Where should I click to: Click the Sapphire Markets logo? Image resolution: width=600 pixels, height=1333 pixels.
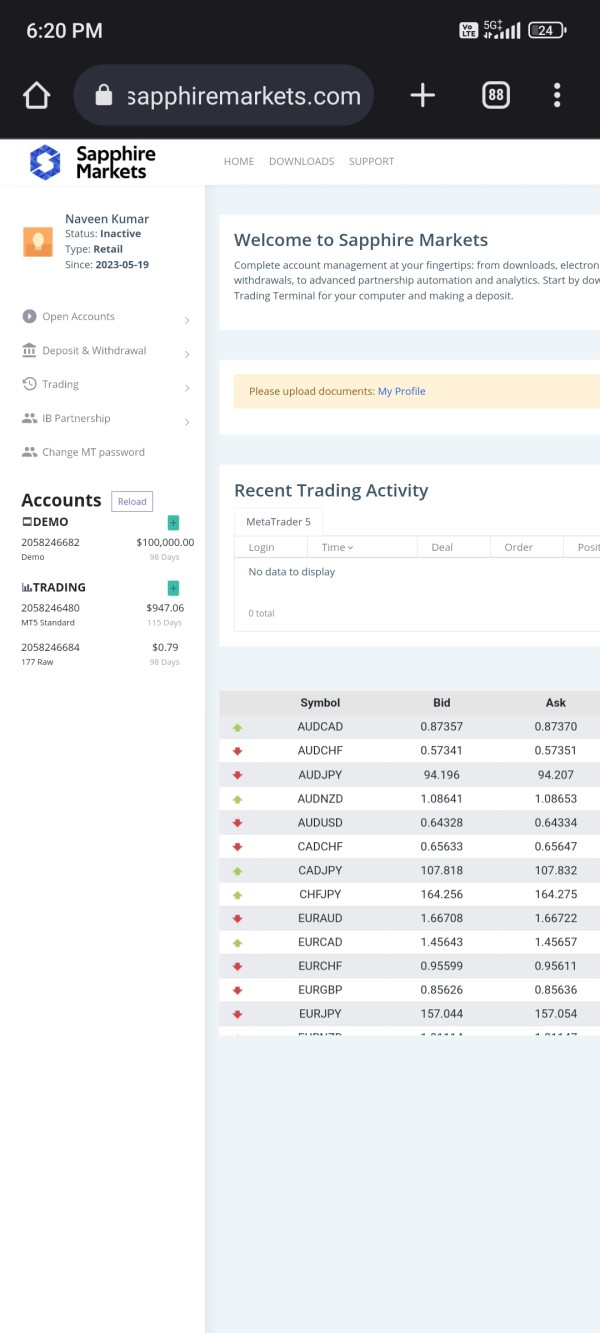pos(92,162)
